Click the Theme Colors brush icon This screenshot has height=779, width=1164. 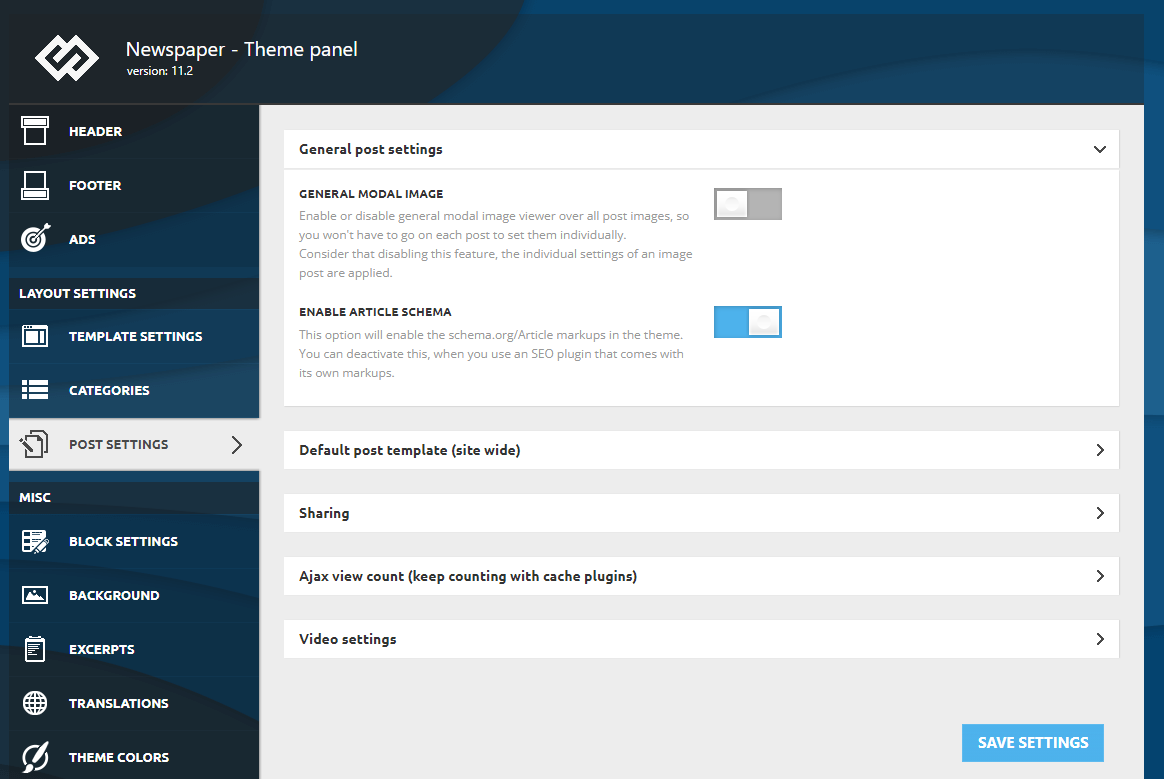click(35, 757)
